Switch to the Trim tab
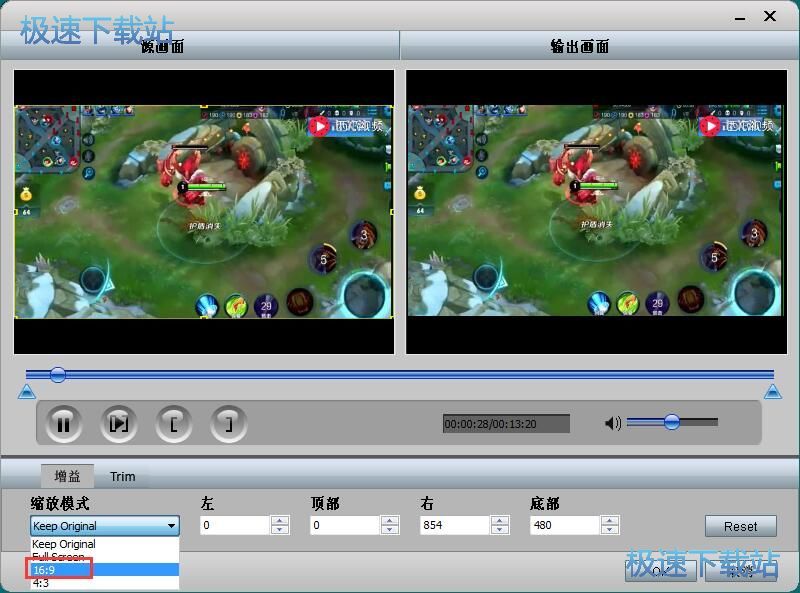The image size is (800, 593). (122, 476)
